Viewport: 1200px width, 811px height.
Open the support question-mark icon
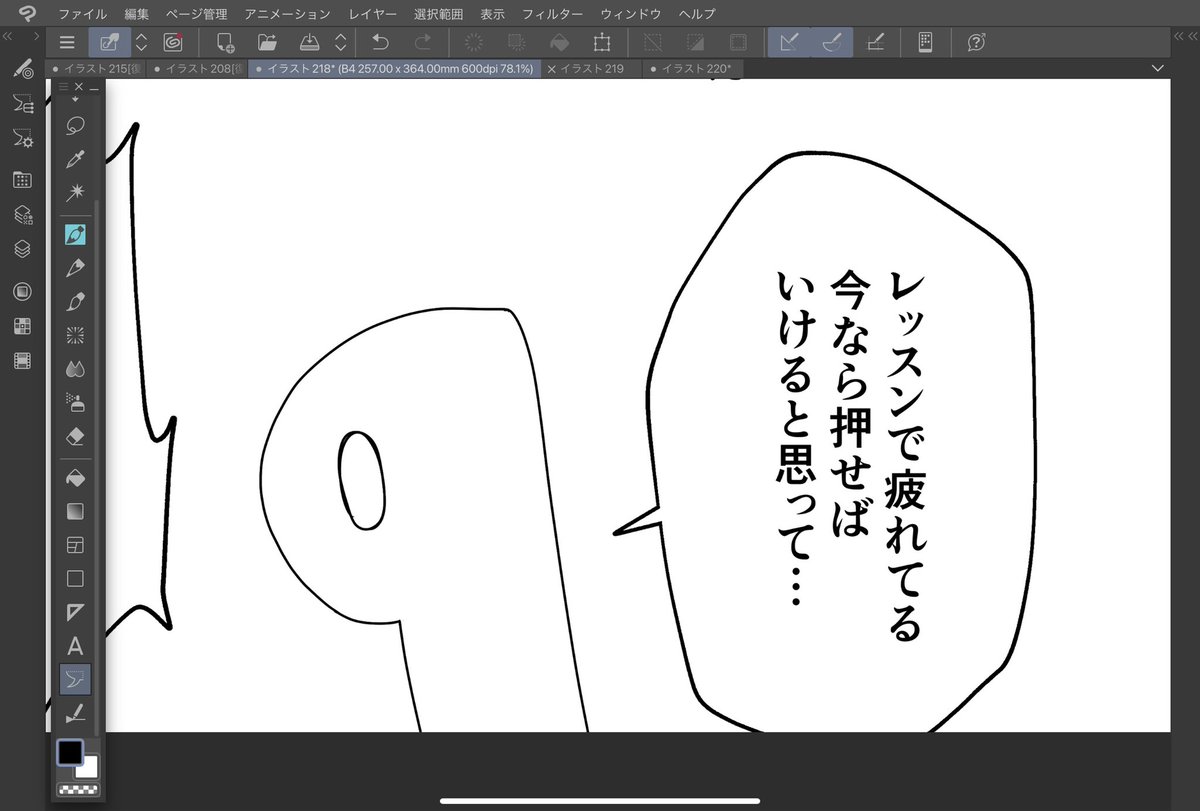click(977, 42)
